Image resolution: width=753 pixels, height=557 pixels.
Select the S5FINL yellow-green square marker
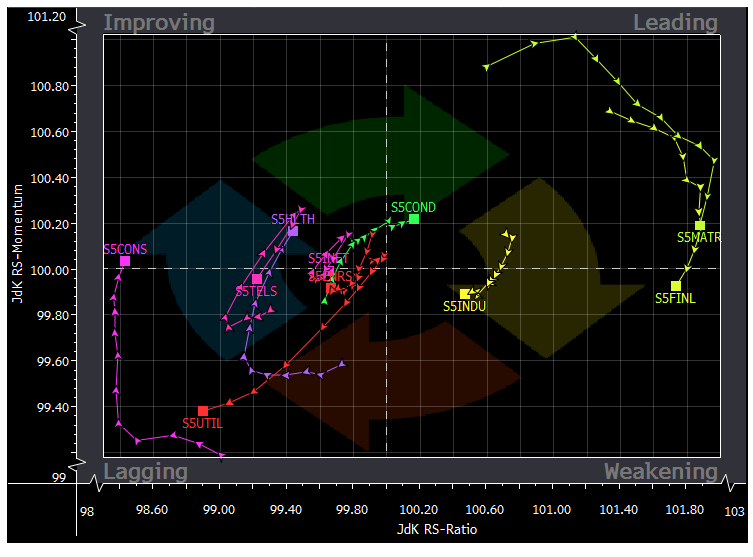point(676,286)
